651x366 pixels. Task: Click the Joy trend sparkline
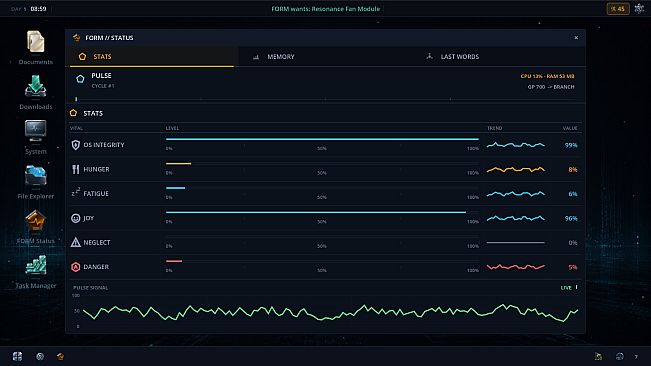[x=516, y=218]
